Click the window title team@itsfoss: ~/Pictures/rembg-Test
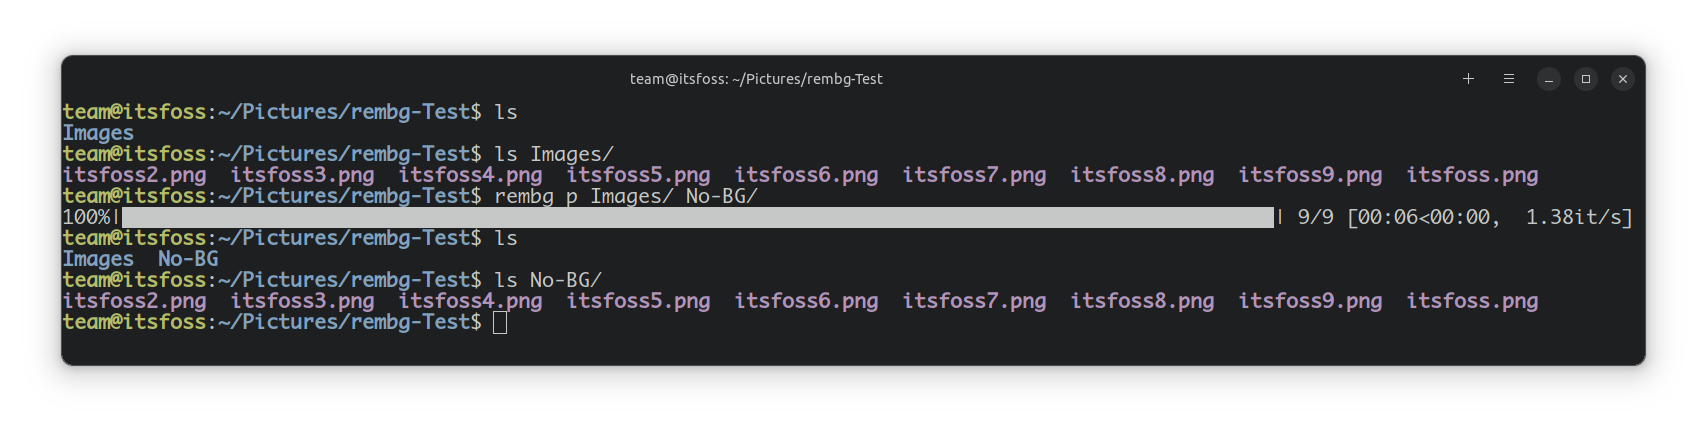This screenshot has width=1707, height=433. point(756,79)
